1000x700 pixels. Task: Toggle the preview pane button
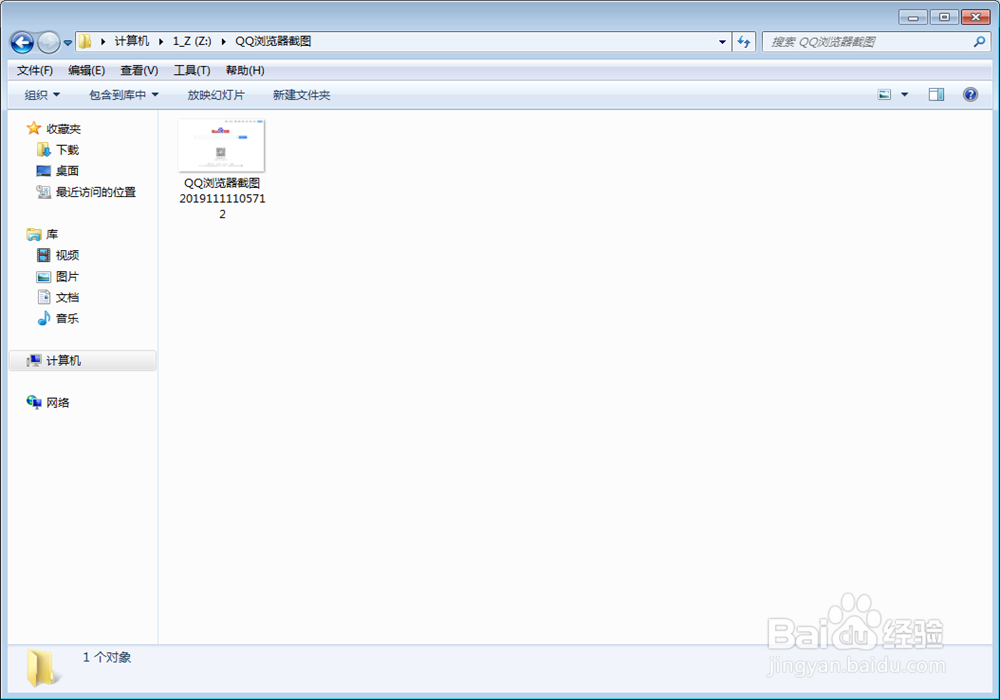936,95
